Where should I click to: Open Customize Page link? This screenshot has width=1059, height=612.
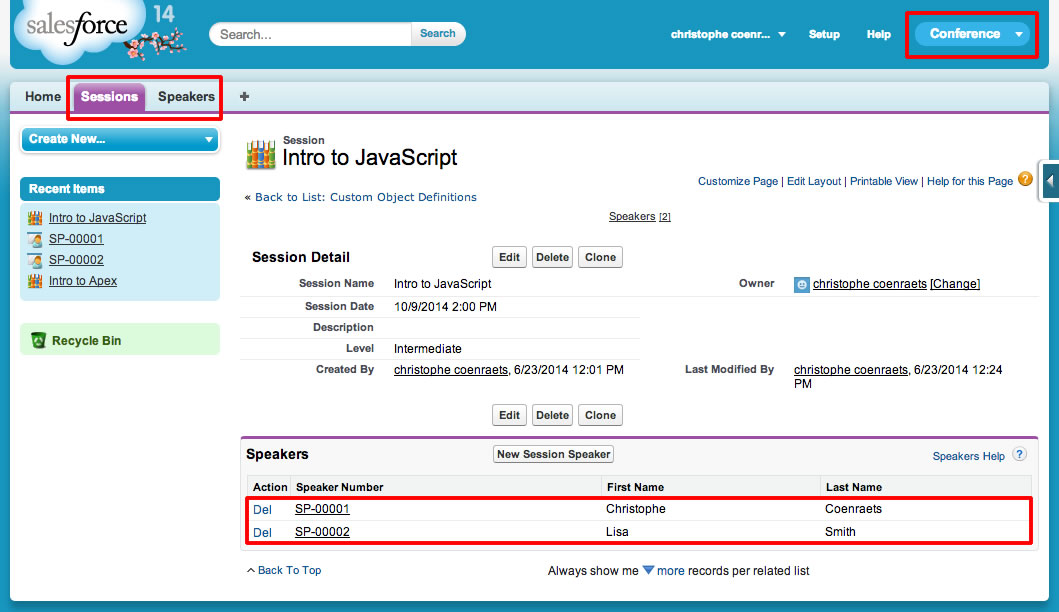point(738,181)
